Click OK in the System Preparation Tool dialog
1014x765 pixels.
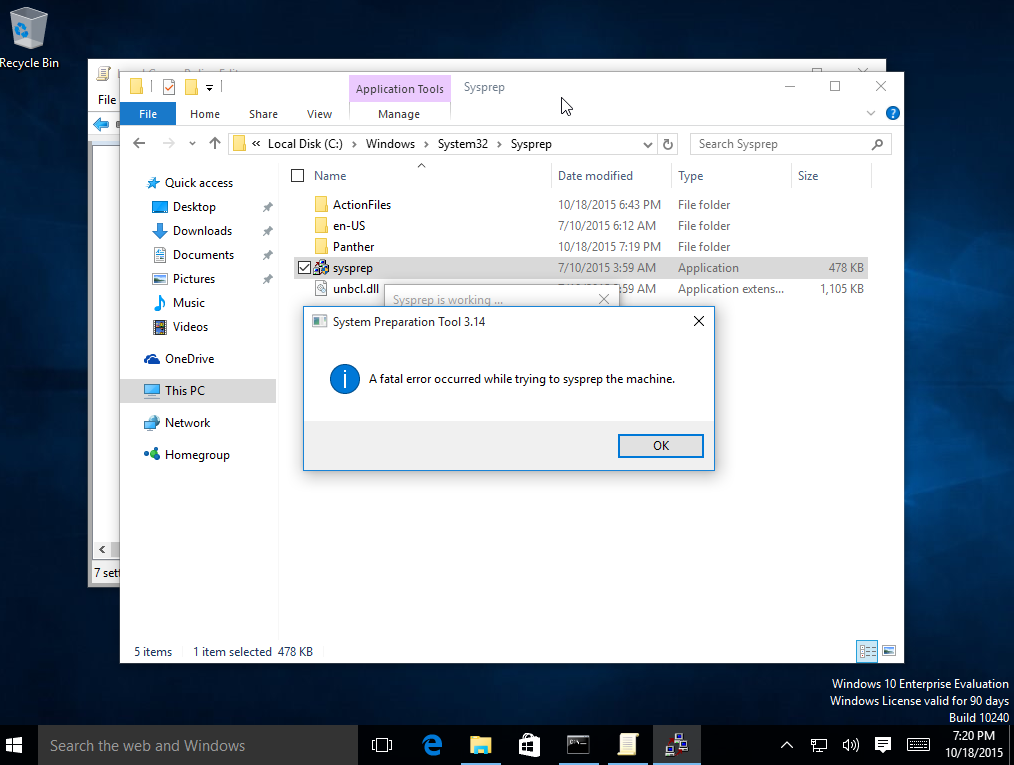tap(660, 446)
